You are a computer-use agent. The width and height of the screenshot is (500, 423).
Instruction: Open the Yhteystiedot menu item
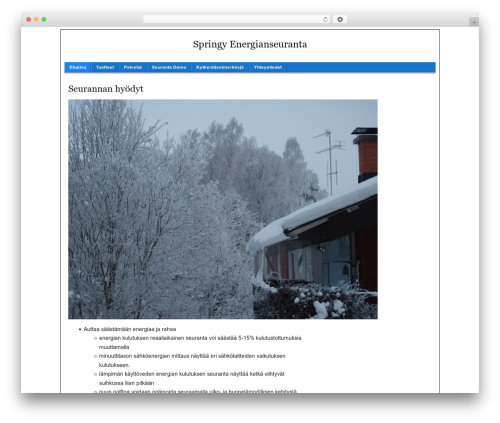click(268, 67)
